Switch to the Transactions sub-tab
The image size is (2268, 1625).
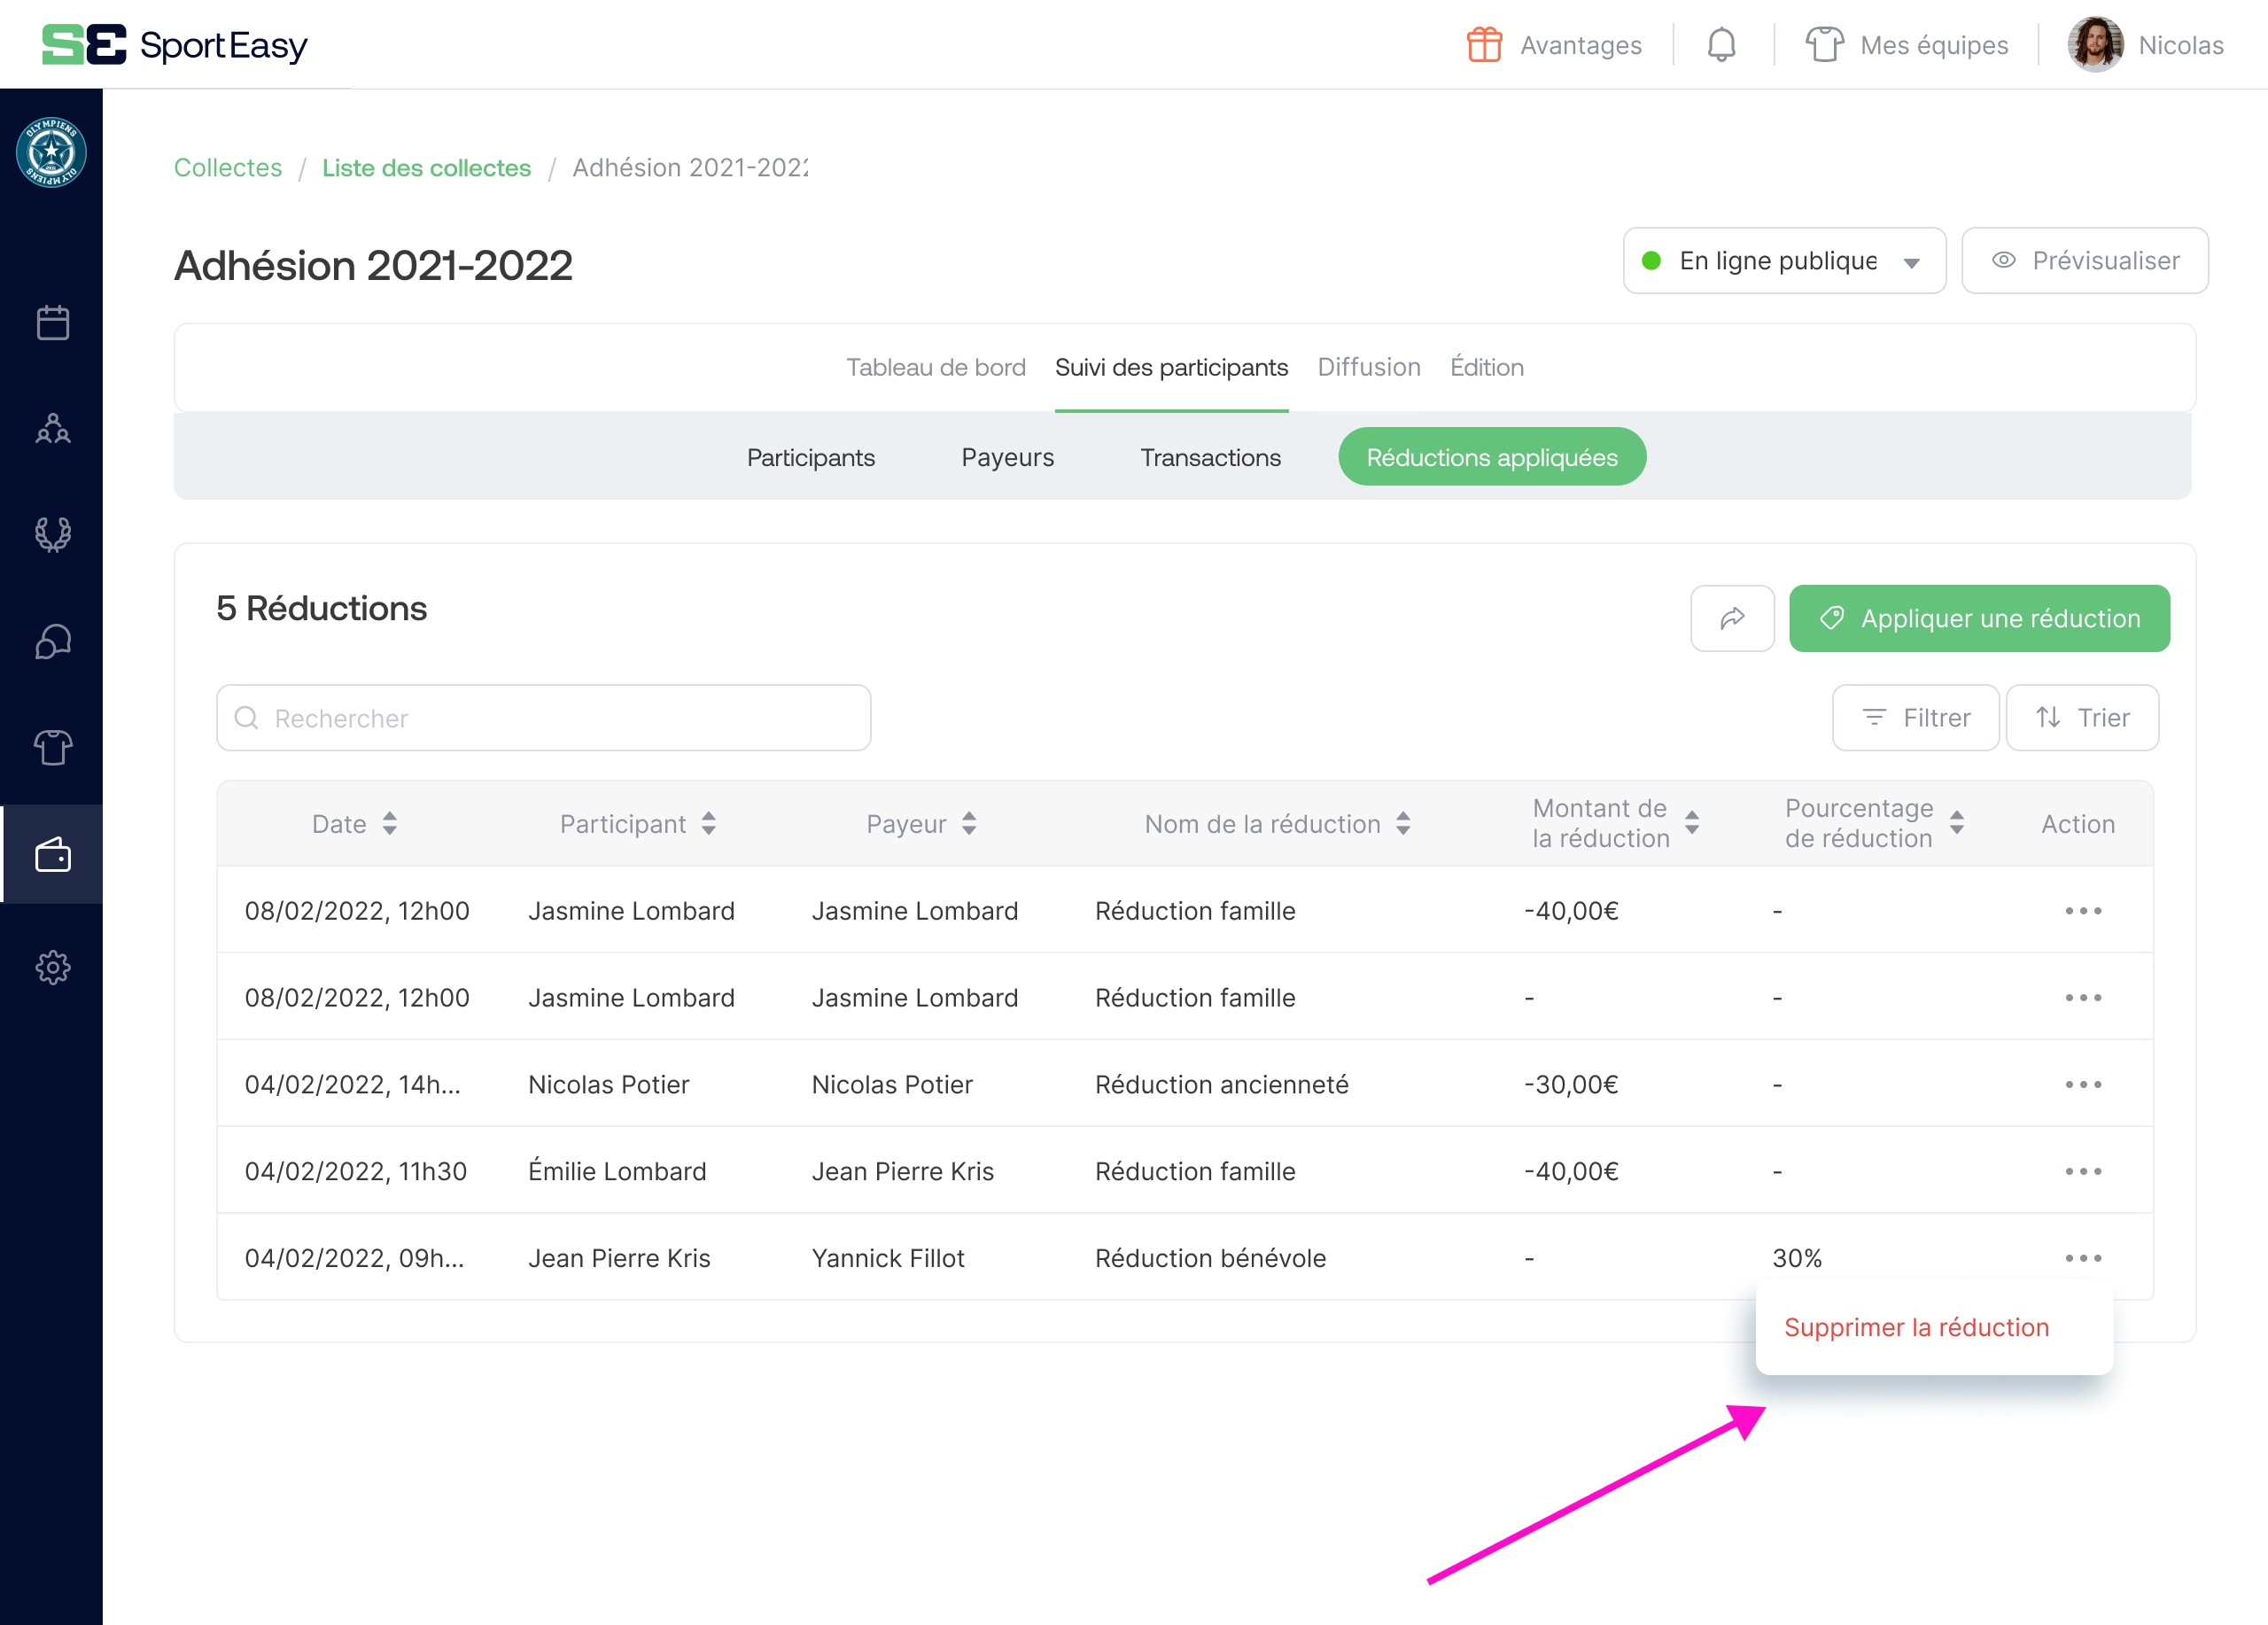(1209, 457)
